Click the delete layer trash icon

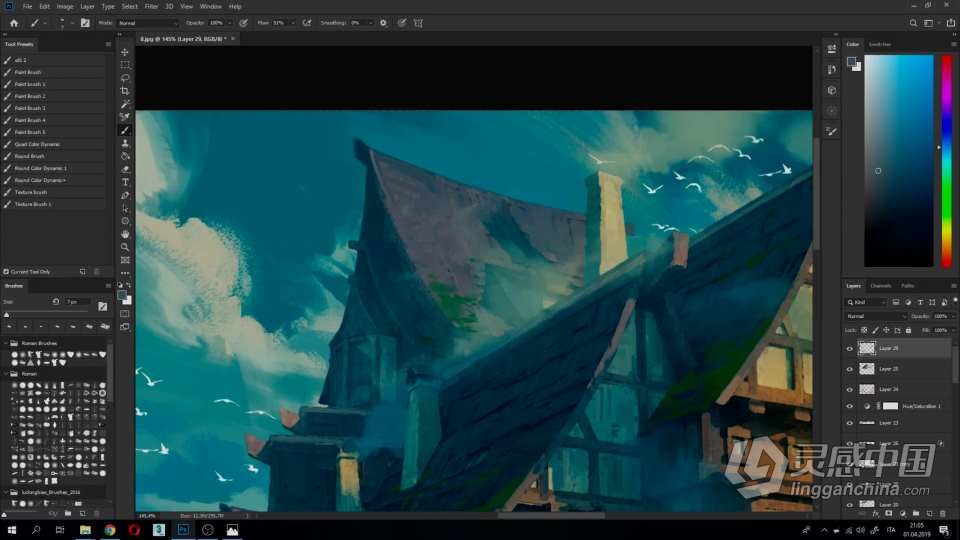943,514
